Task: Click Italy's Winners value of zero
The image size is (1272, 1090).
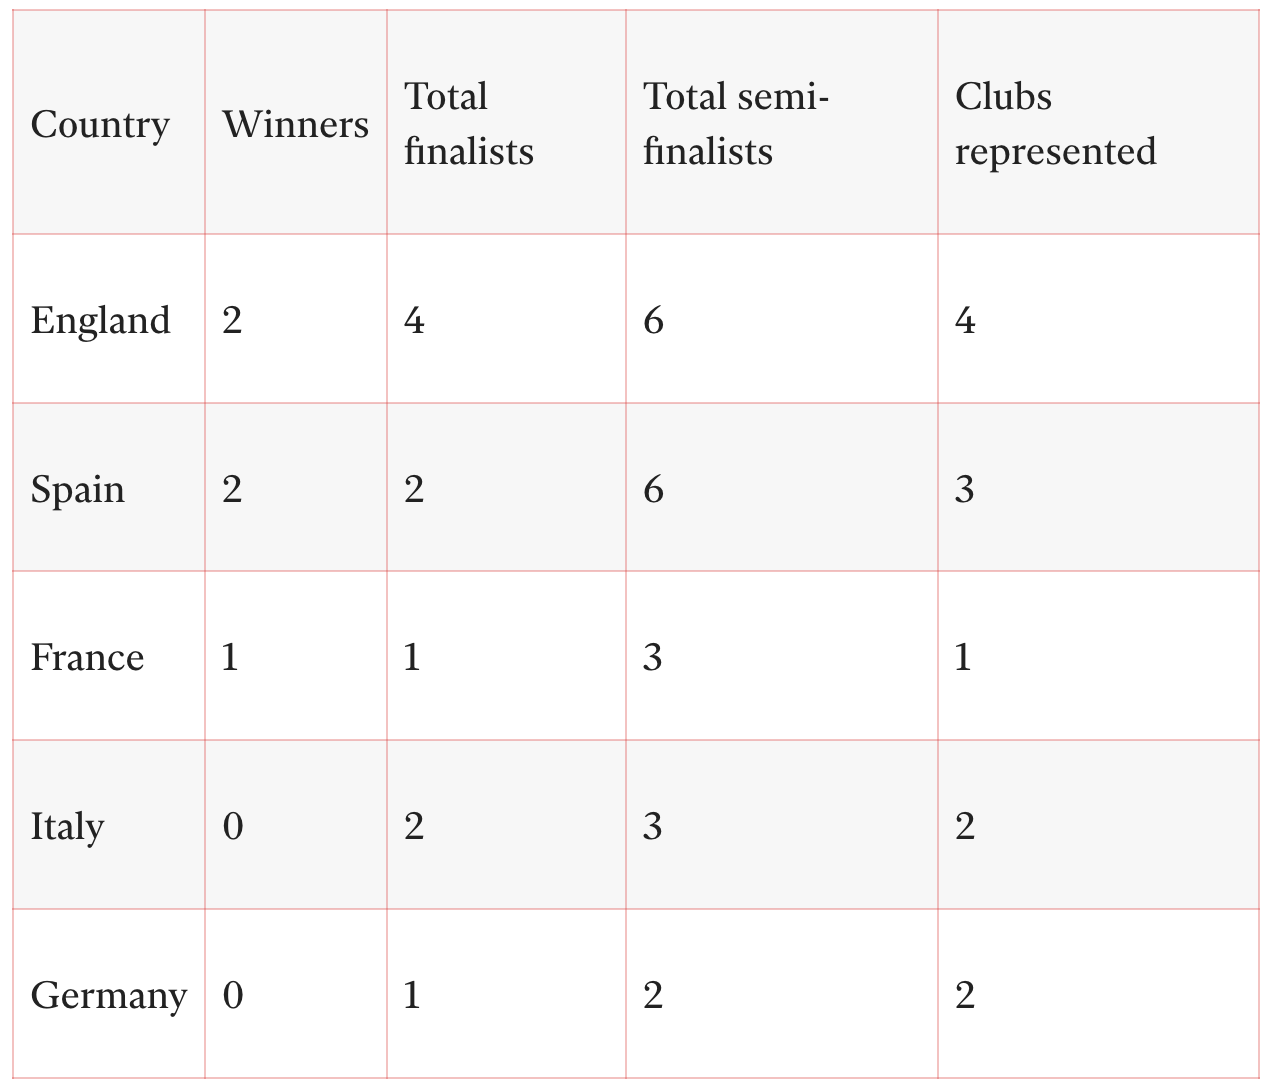Action: point(232,827)
